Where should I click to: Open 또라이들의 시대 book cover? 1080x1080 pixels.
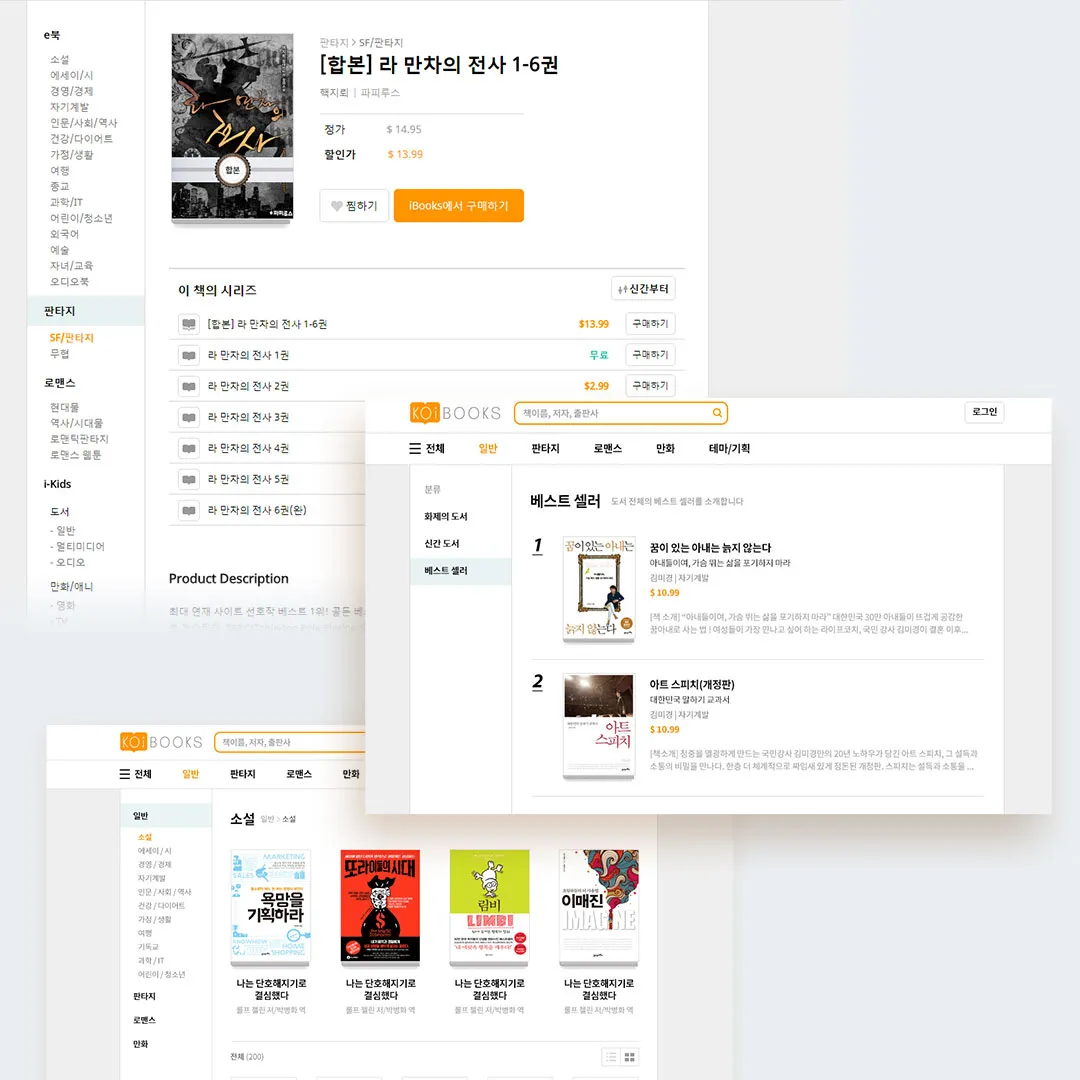pos(380,906)
